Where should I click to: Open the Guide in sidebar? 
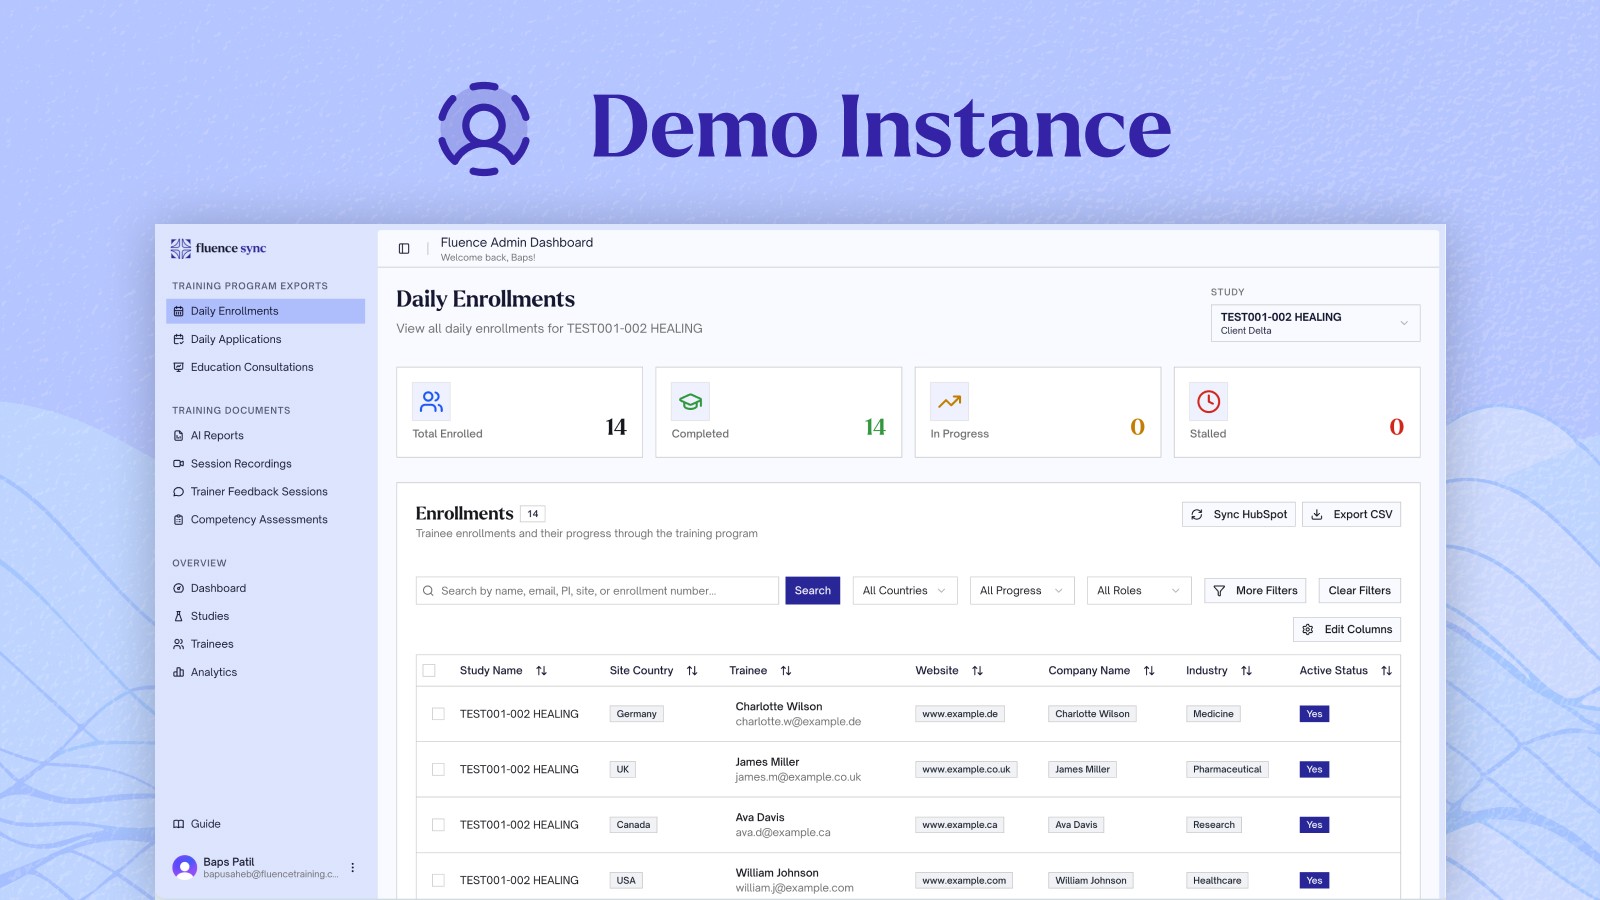click(266, 824)
